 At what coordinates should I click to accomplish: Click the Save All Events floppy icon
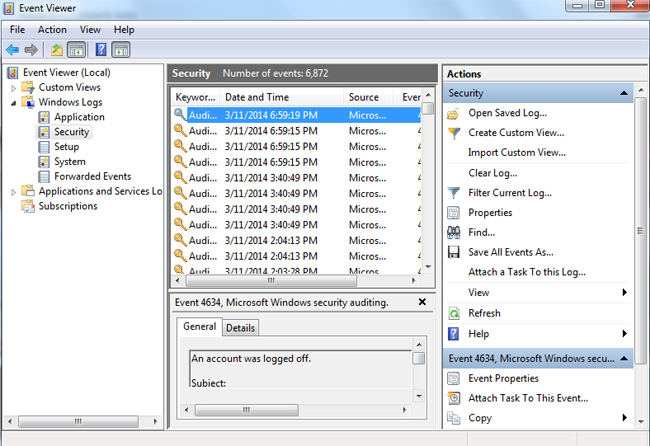pyautogui.click(x=454, y=253)
